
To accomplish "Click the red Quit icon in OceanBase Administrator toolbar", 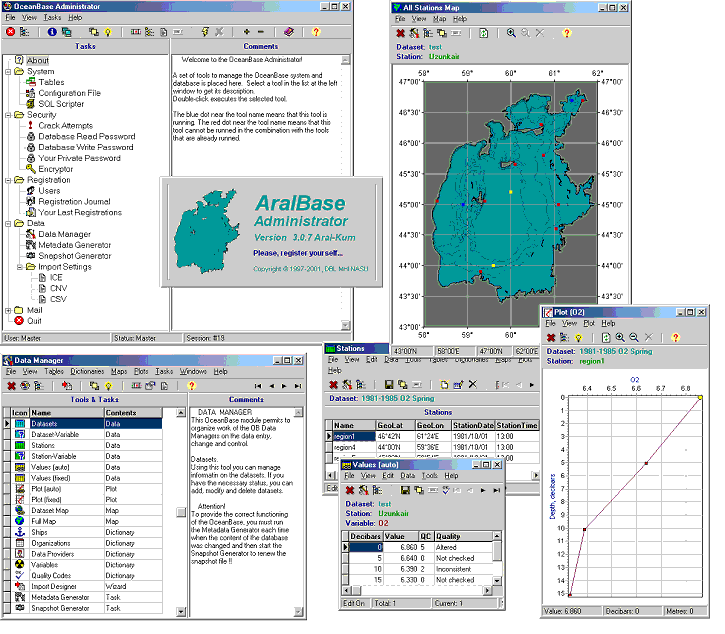I will point(11,32).
